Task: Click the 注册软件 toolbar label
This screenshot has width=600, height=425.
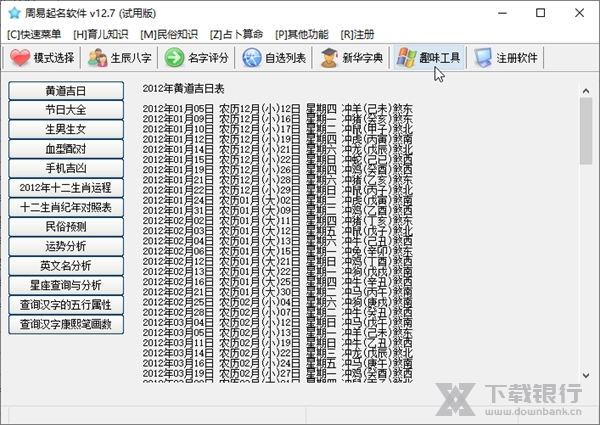Action: coord(517,58)
